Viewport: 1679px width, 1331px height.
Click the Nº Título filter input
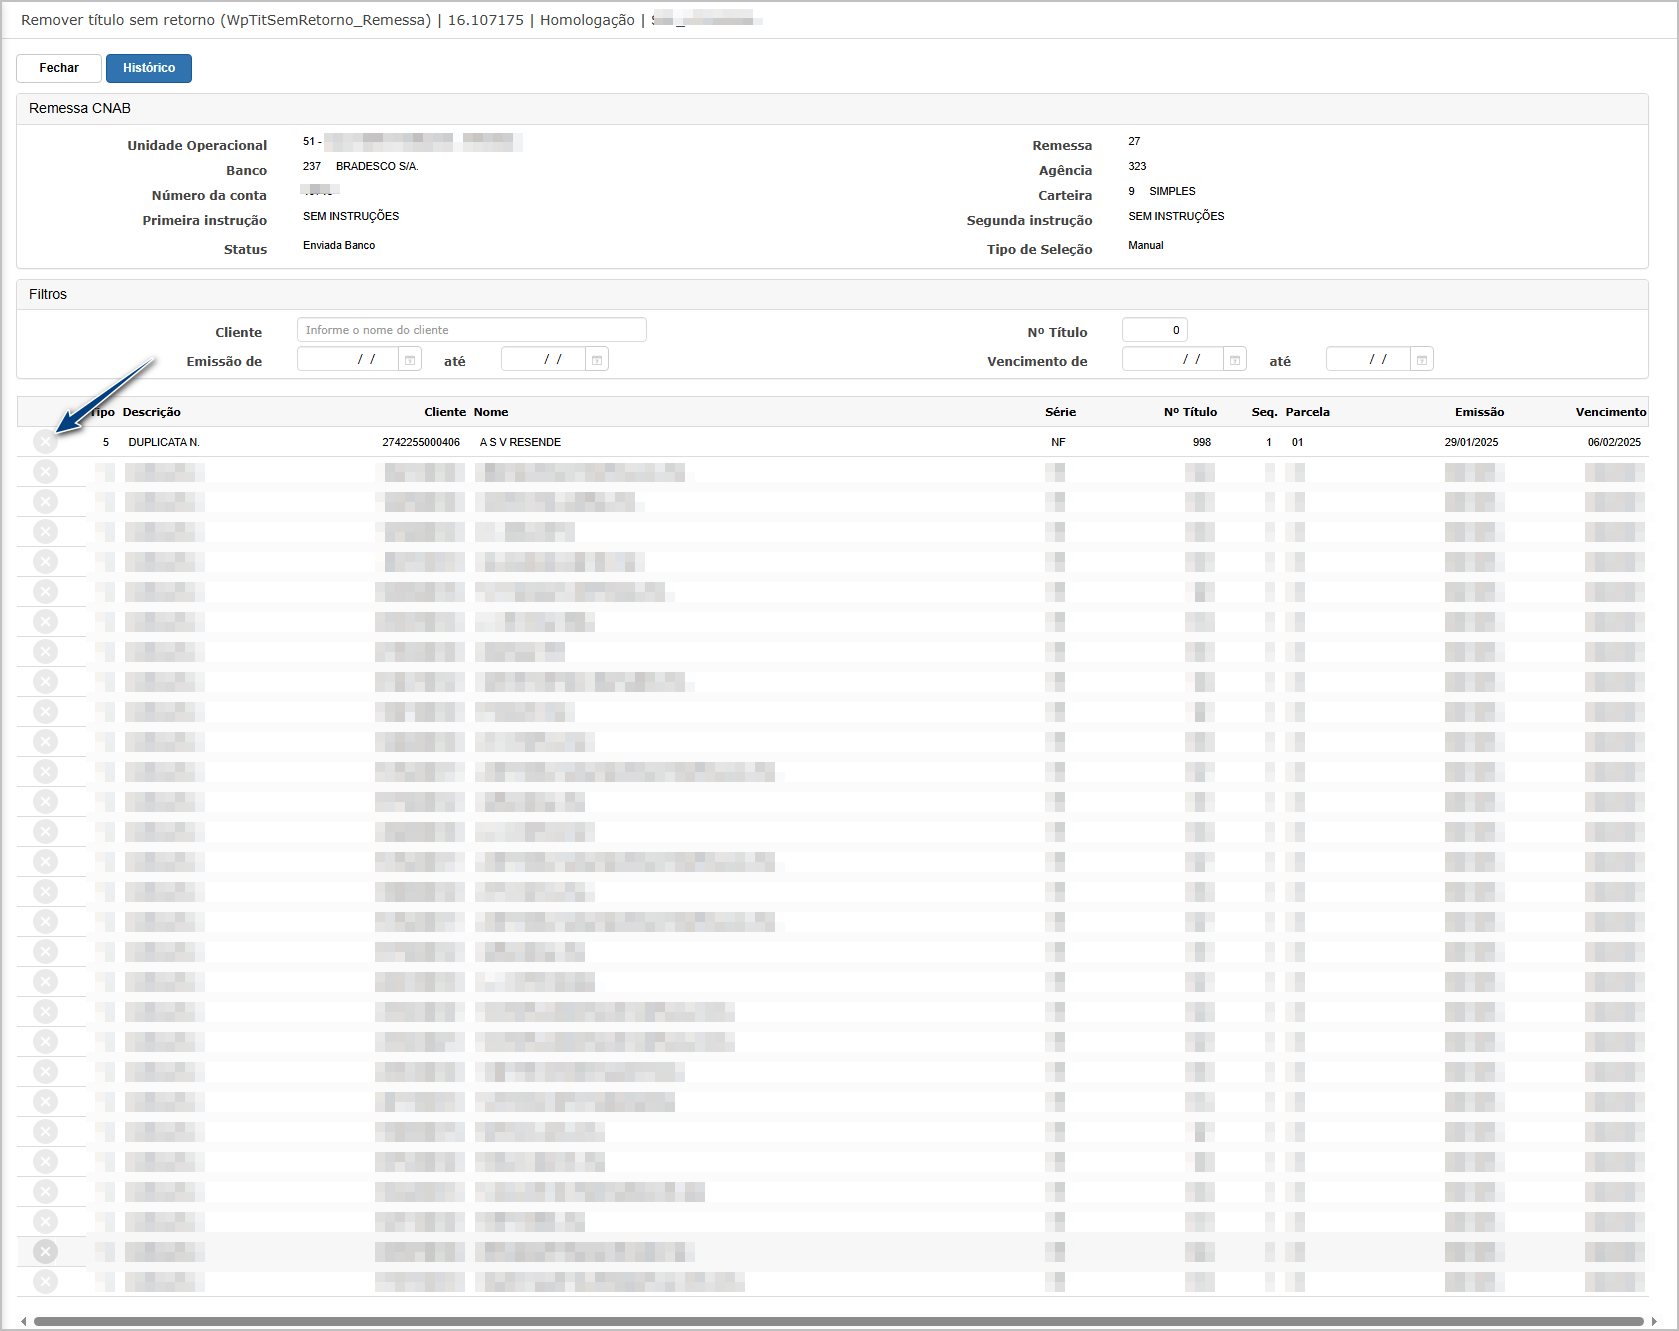pos(1154,330)
